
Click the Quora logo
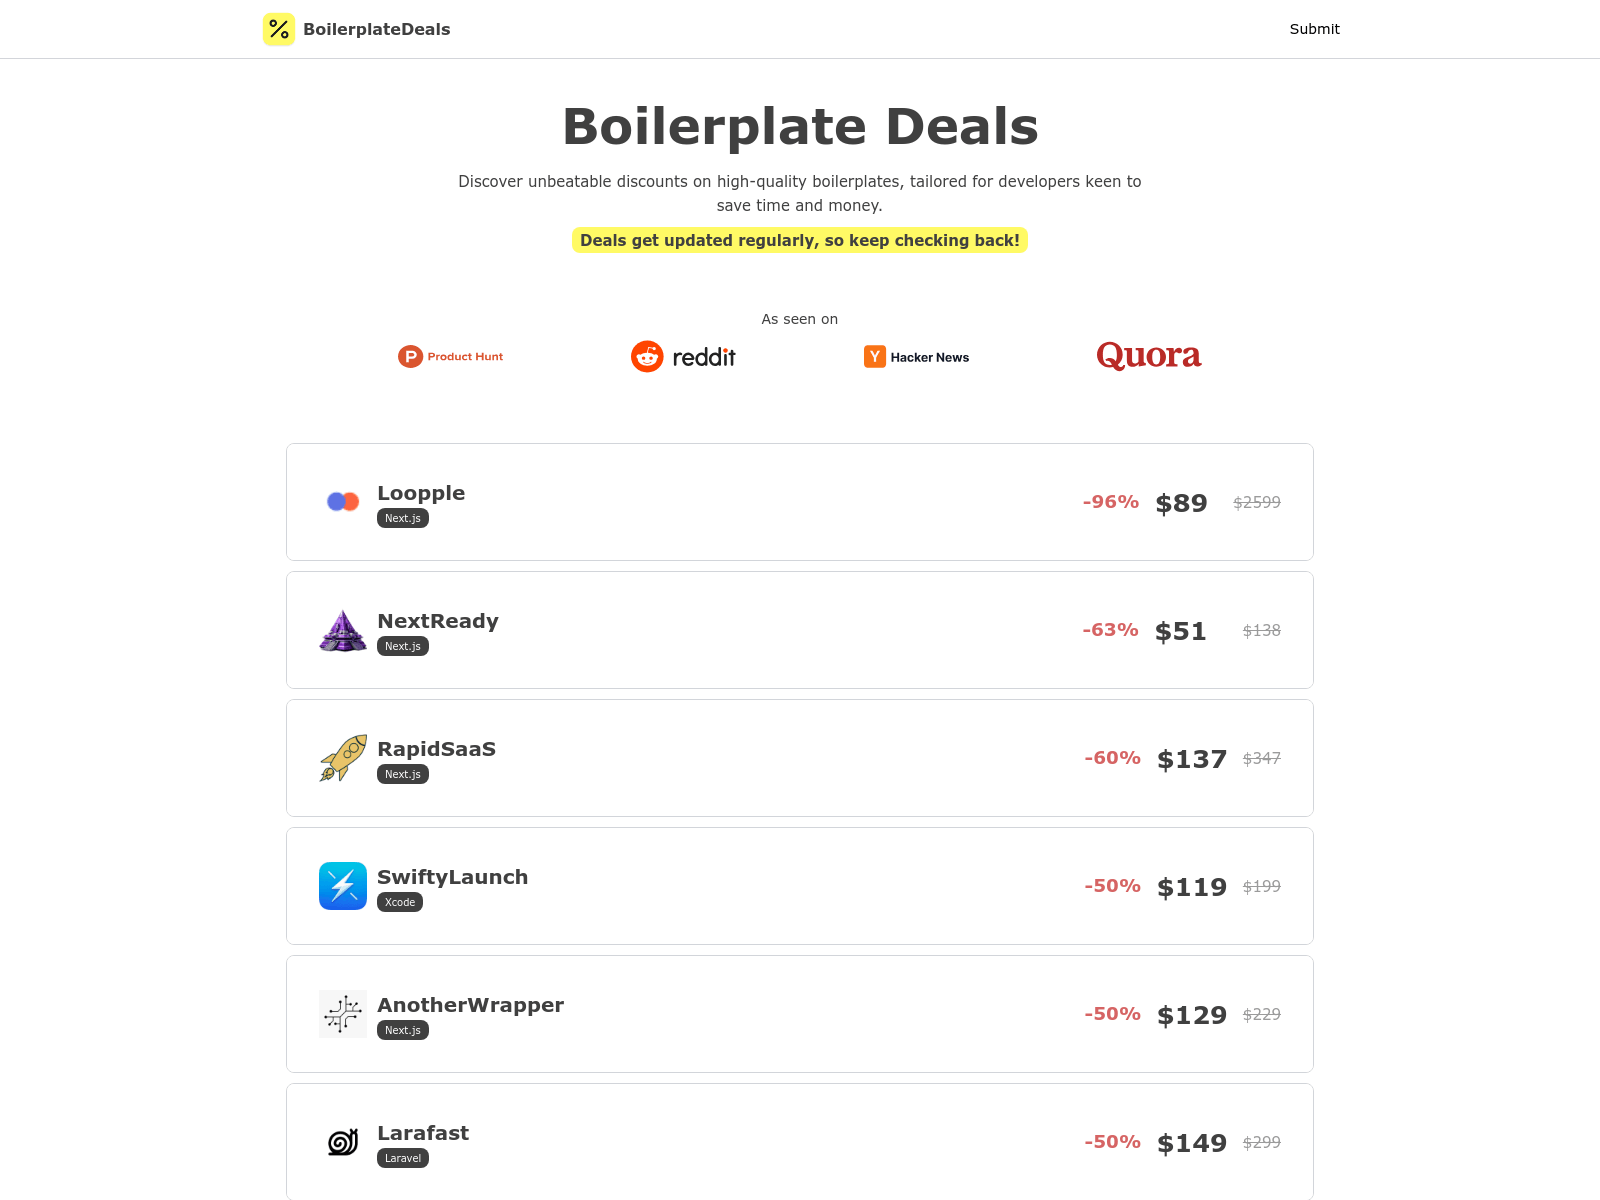(1148, 356)
